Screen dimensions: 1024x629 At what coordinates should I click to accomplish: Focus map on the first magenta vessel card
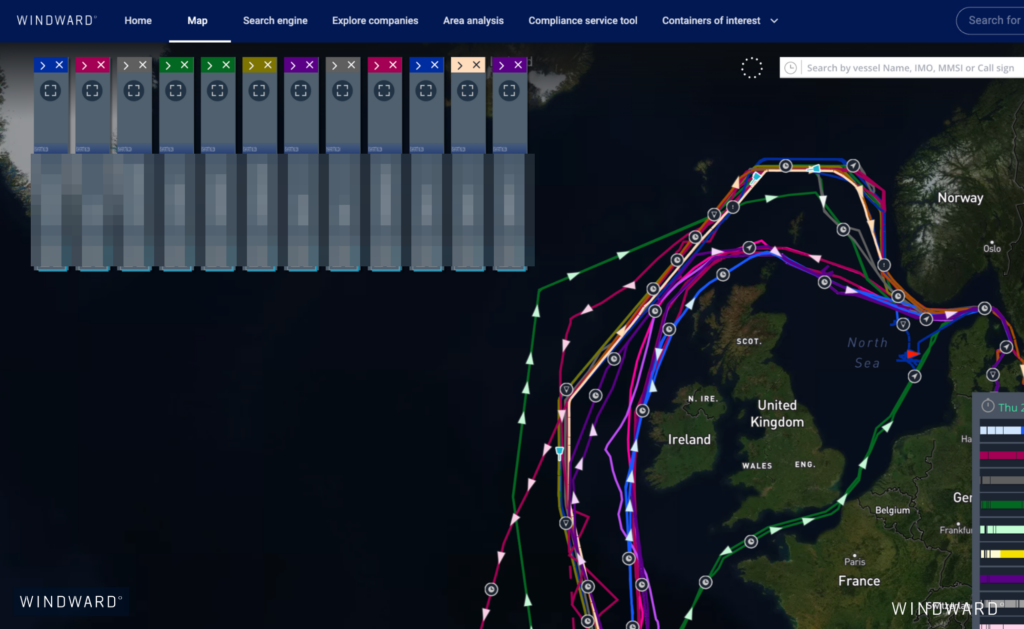[92, 91]
